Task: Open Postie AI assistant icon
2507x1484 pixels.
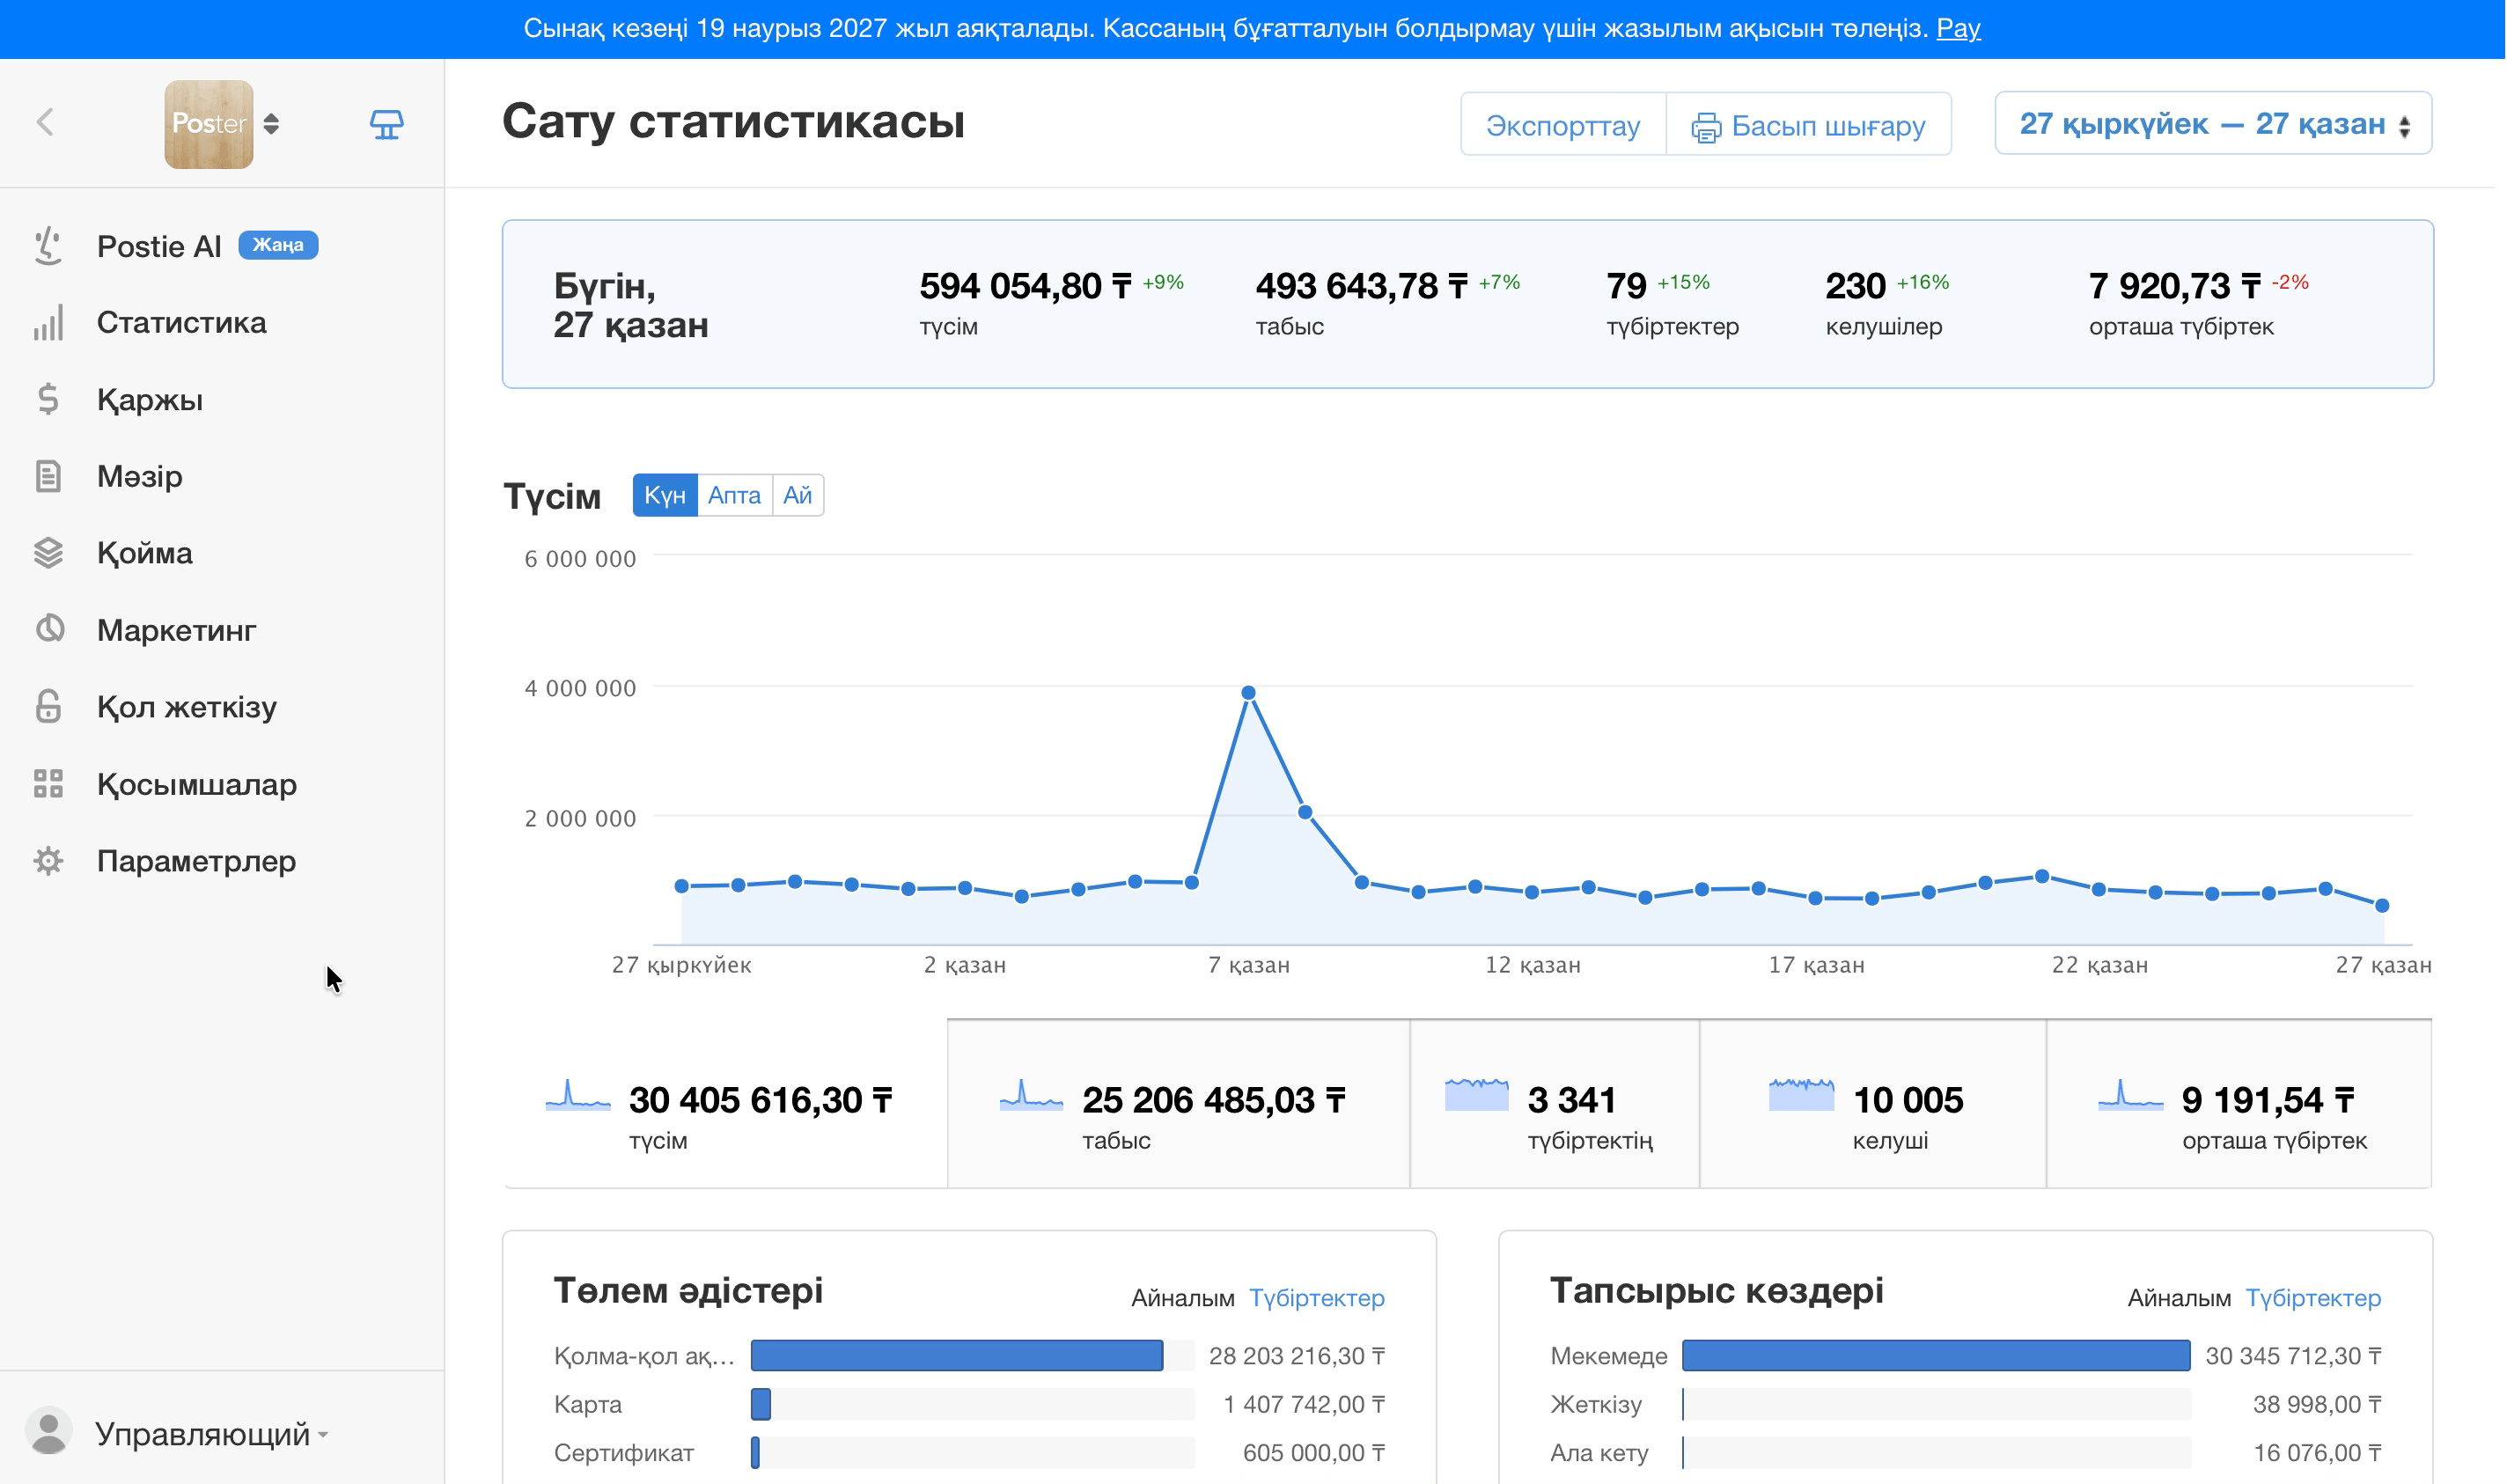Action: (48, 246)
